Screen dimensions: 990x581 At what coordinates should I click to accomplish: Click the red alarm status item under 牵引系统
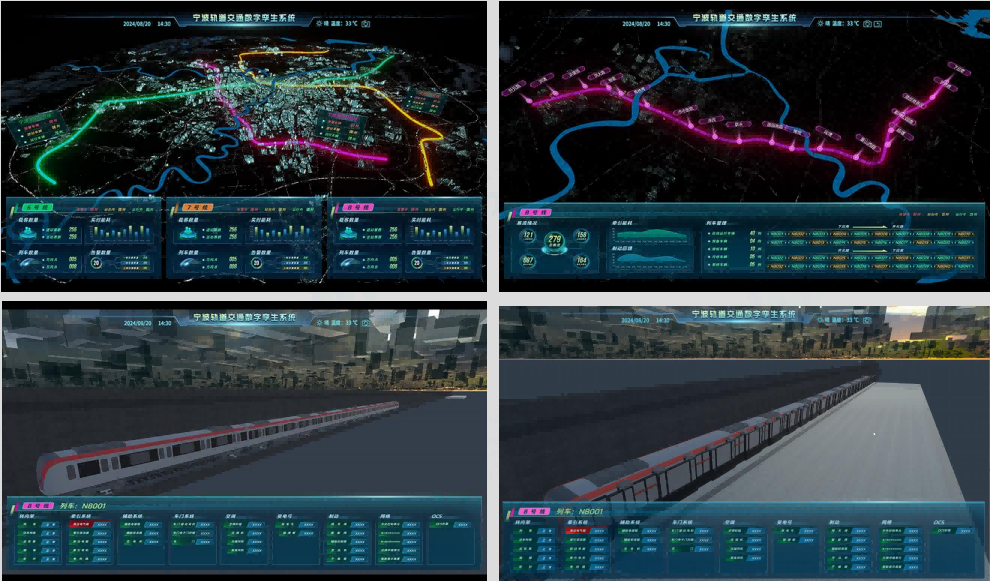click(x=79, y=525)
